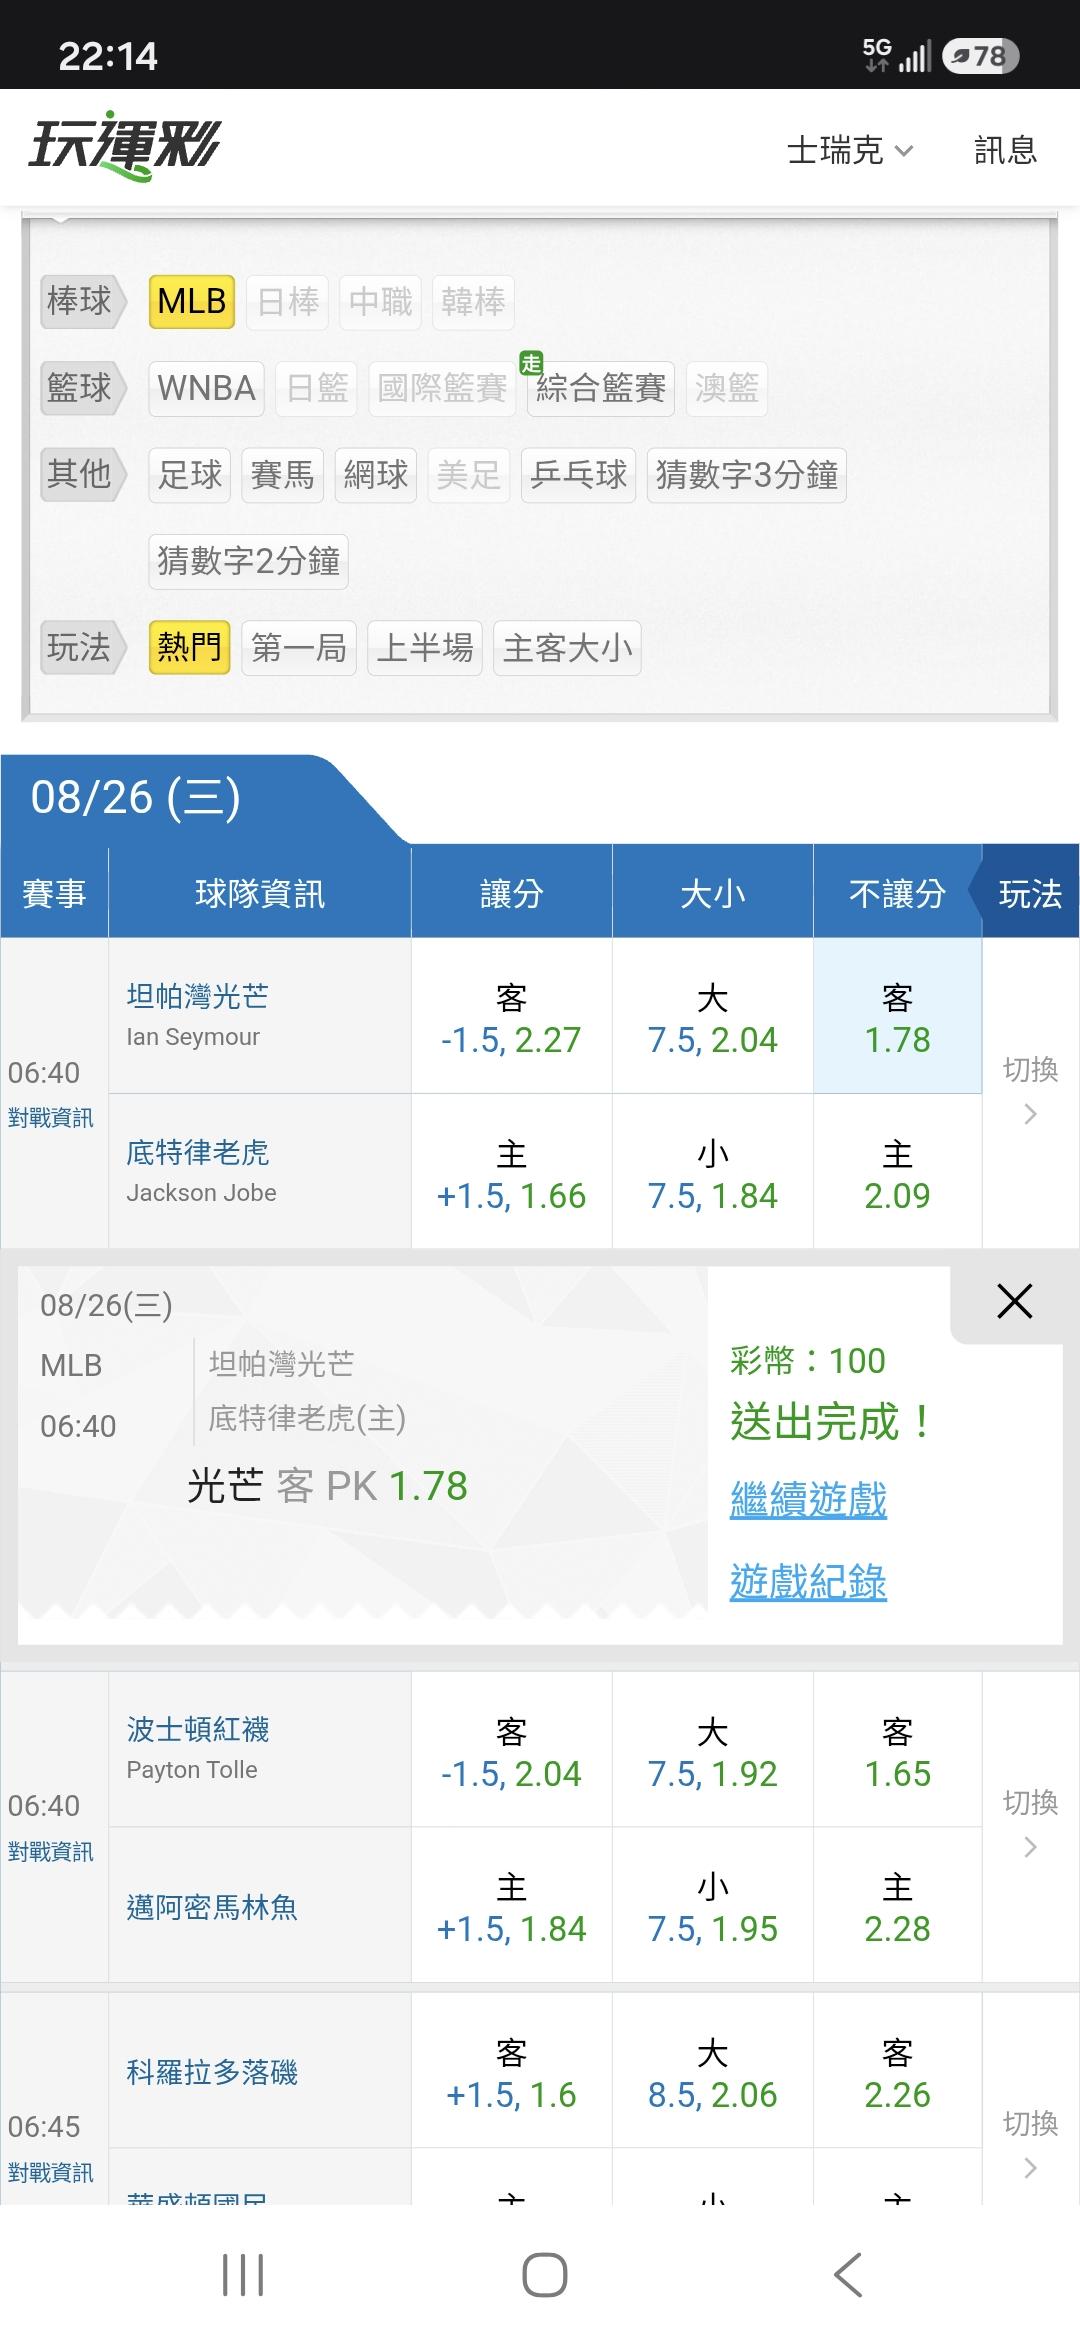Screen dimensions: 1080x2340
Task: Switch to the 上半場 play type
Action: click(425, 648)
